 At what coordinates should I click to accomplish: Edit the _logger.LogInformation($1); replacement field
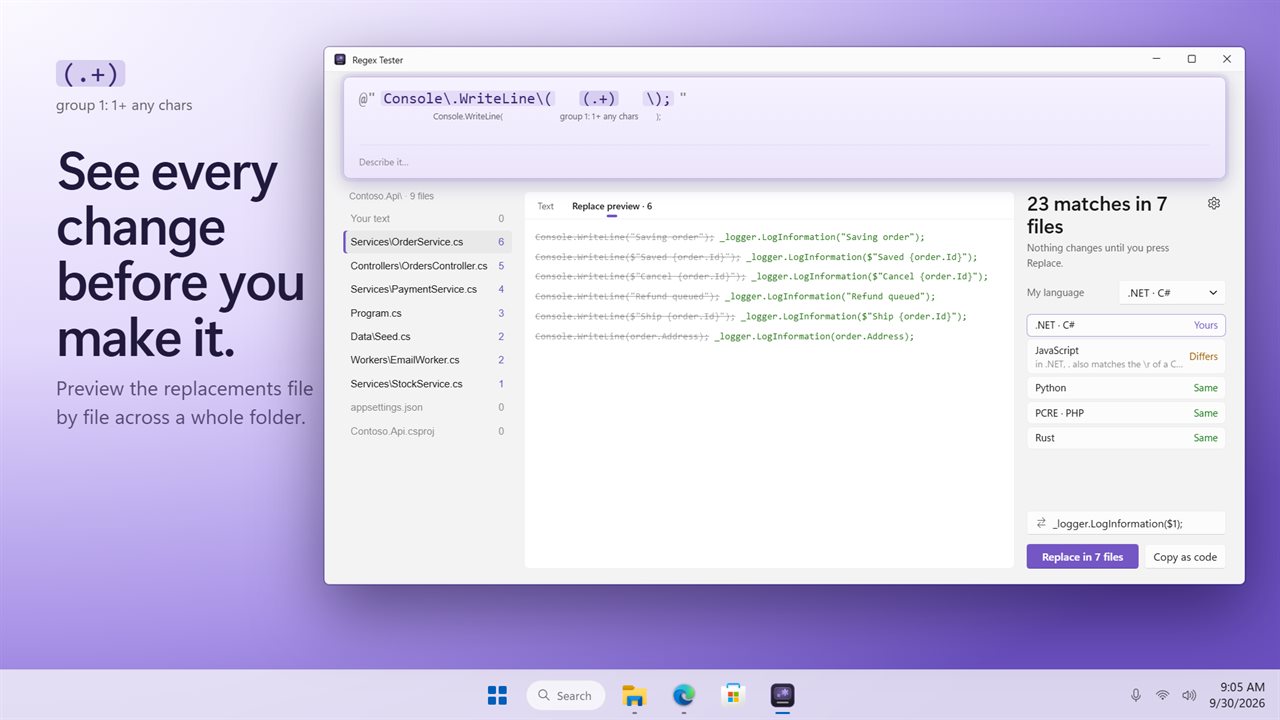coord(1126,523)
